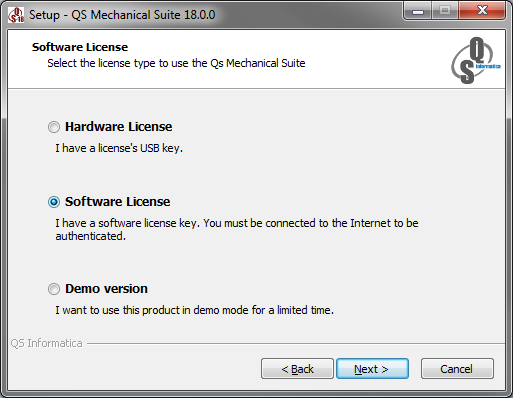Click the demo mode limited time description
The height and width of the screenshot is (398, 513).
point(194,310)
